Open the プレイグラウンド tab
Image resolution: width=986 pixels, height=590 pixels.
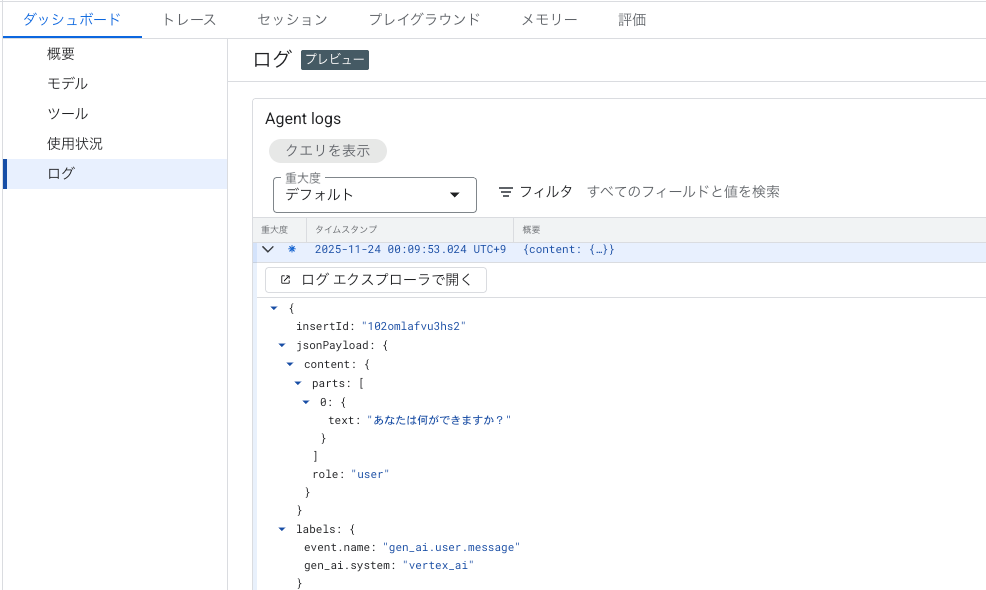tap(424, 19)
